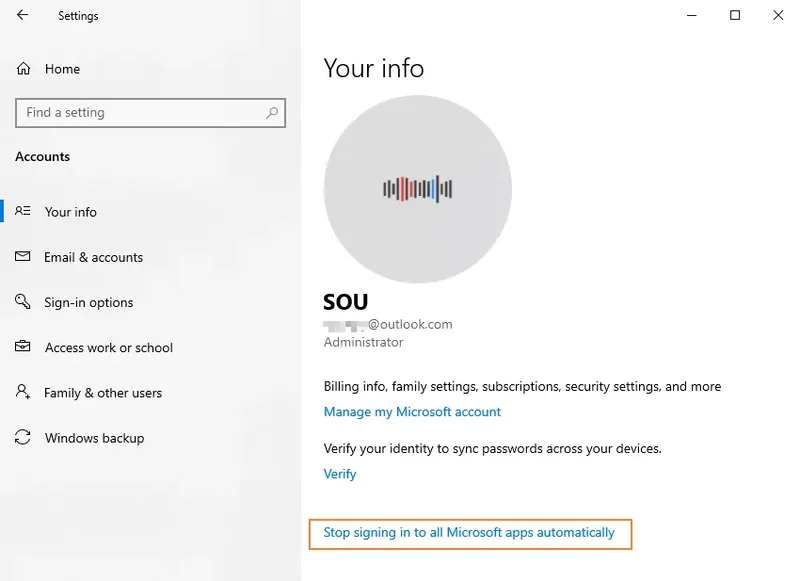Open Email & accounts section
Viewport: 800px width, 581px height.
coord(93,257)
